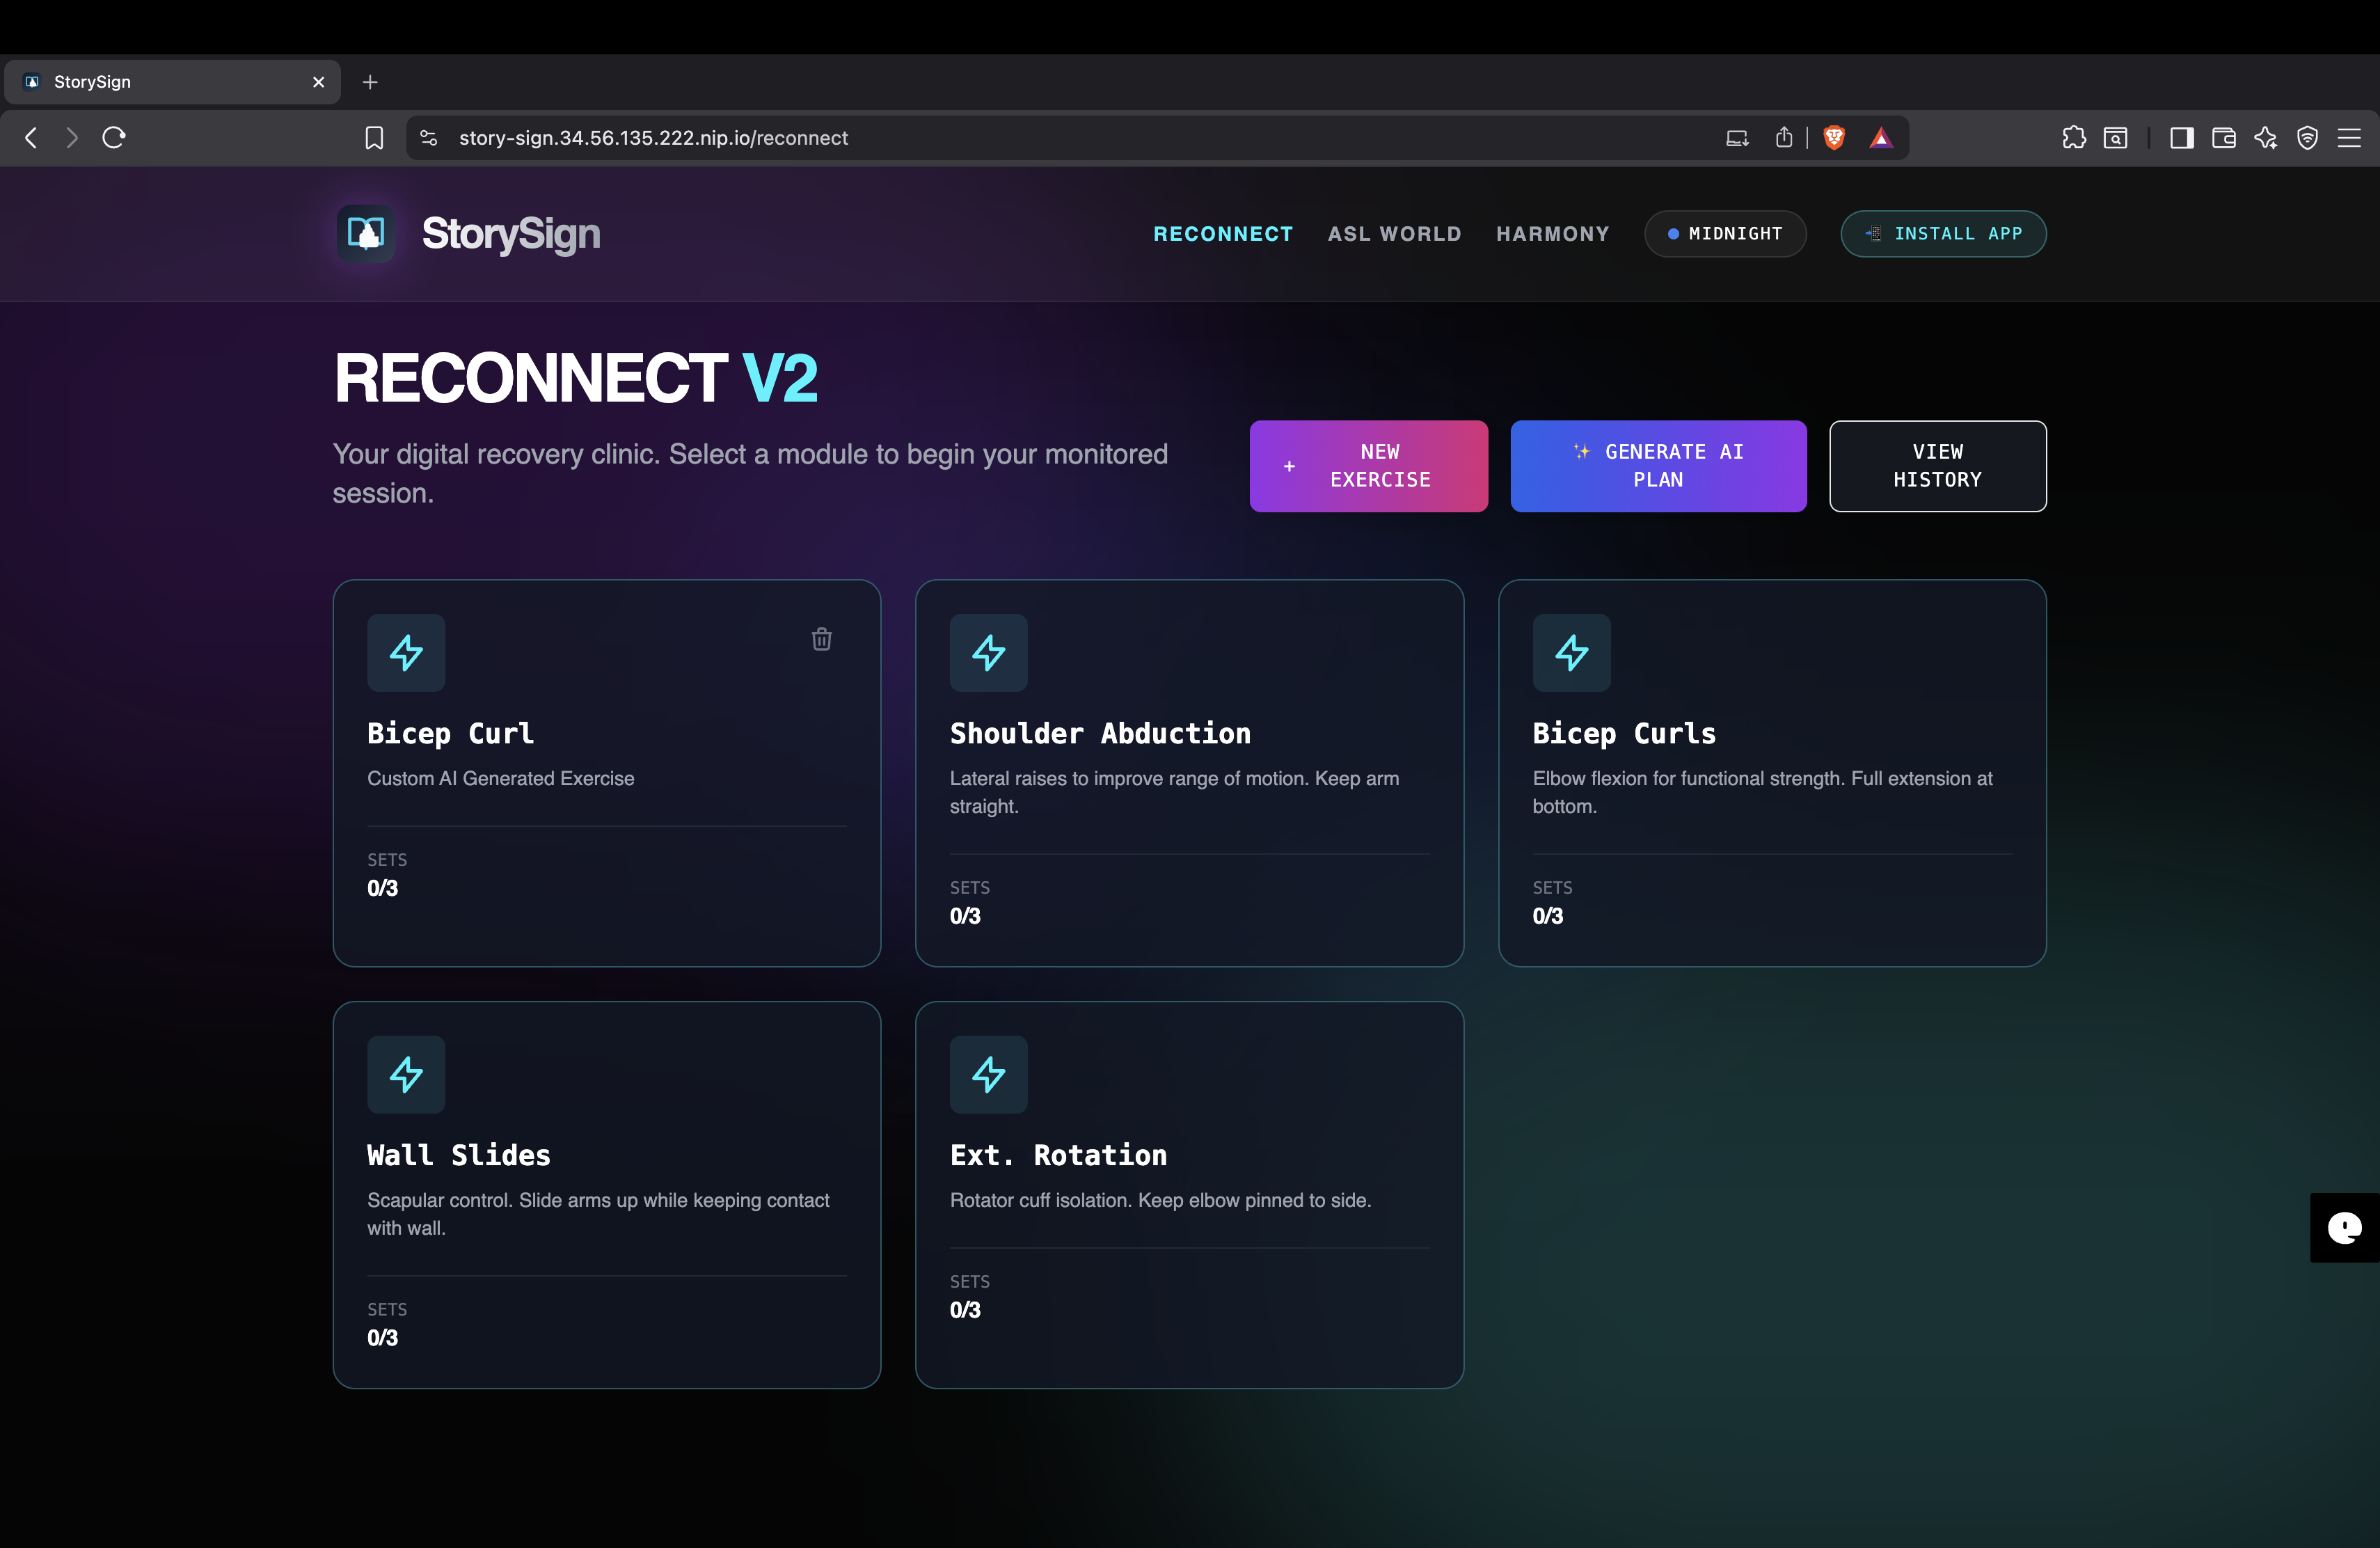Open a new browser tab
This screenshot has width=2380, height=1548.
[x=370, y=82]
